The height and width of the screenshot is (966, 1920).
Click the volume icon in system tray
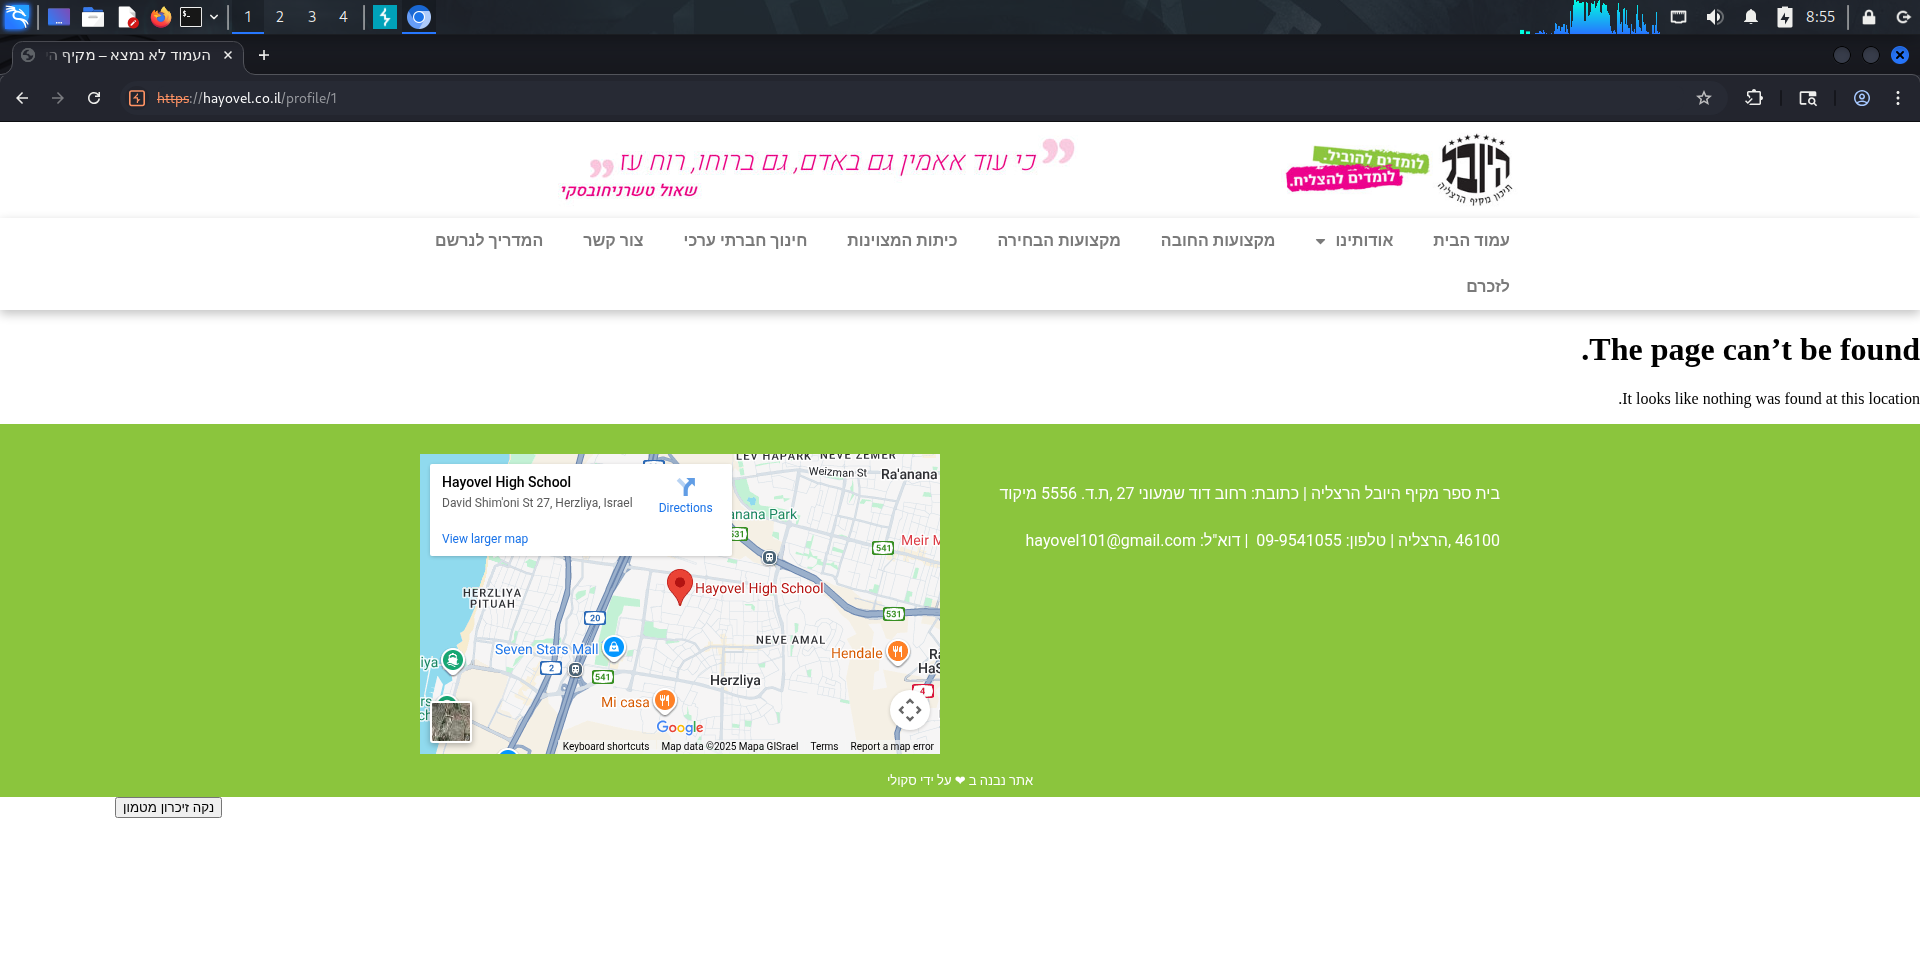[1715, 17]
